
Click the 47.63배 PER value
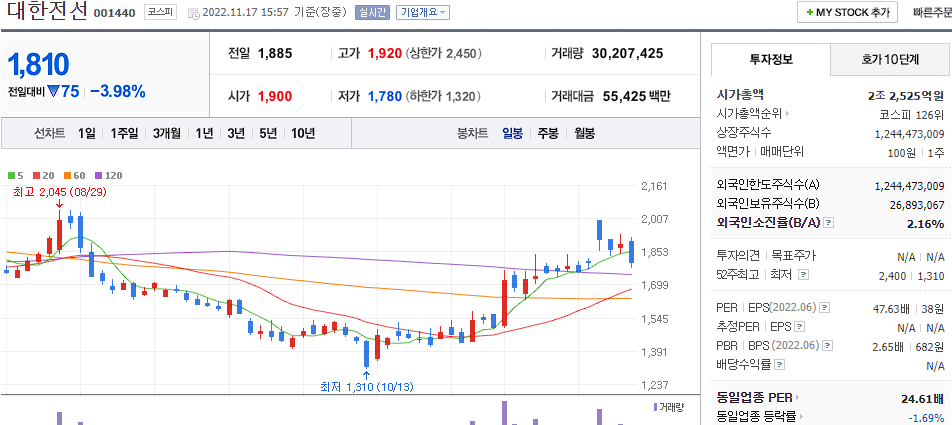tap(891, 308)
